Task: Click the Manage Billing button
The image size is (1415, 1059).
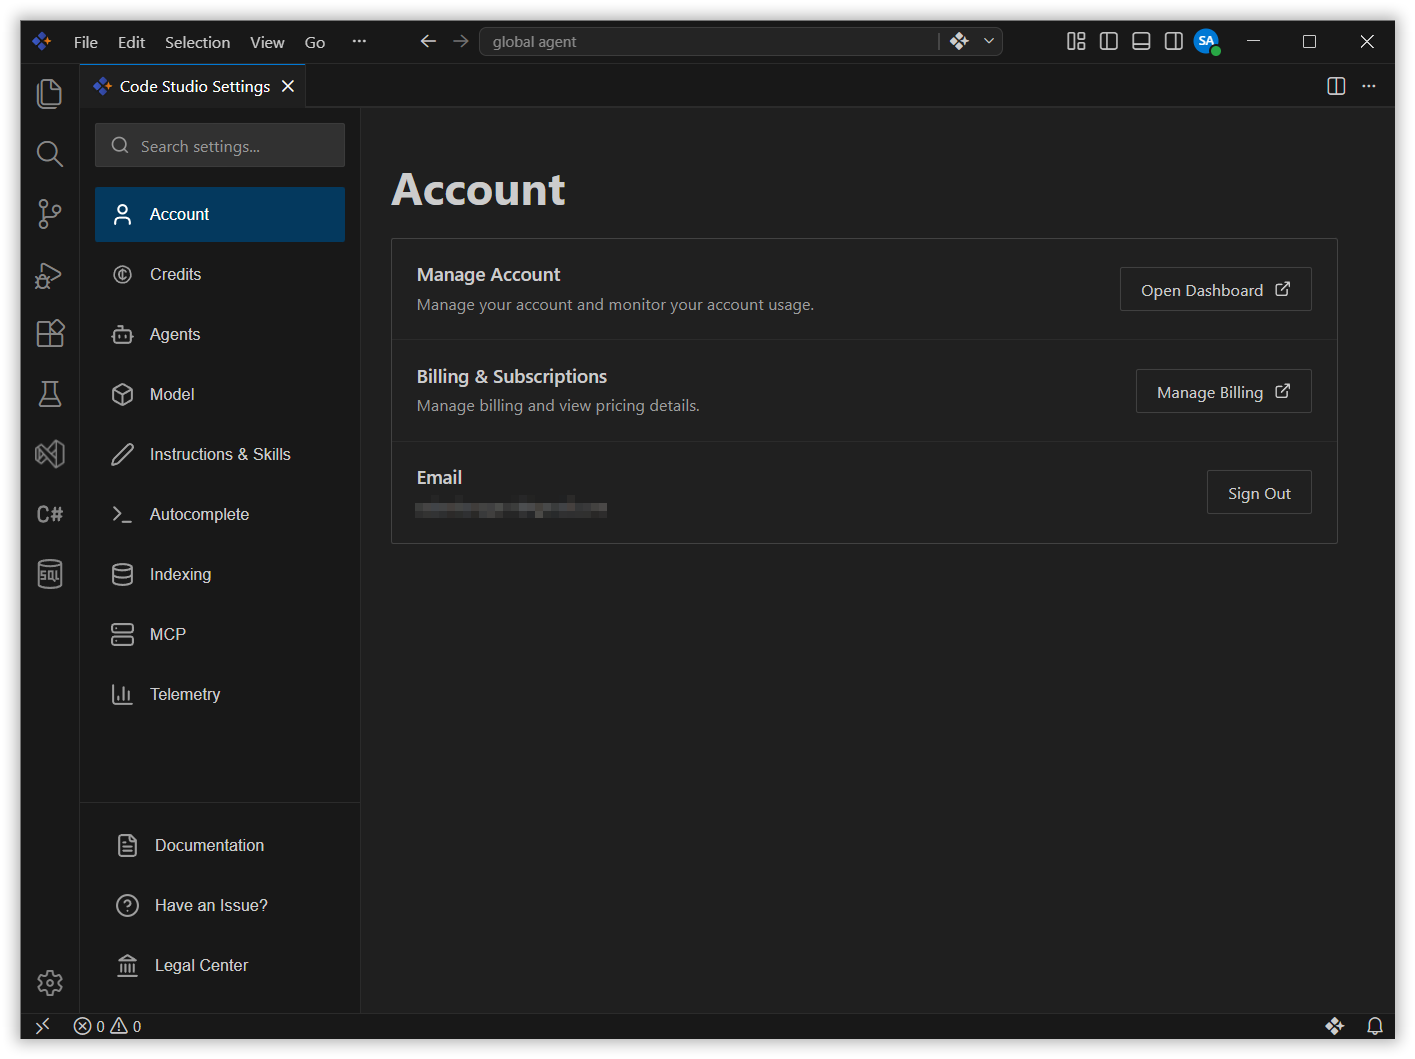Action: 1223,392
